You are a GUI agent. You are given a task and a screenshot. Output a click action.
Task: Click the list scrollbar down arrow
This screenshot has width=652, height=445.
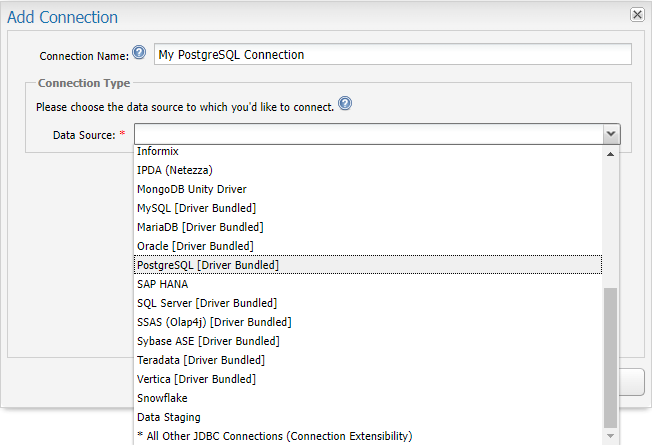(610, 436)
